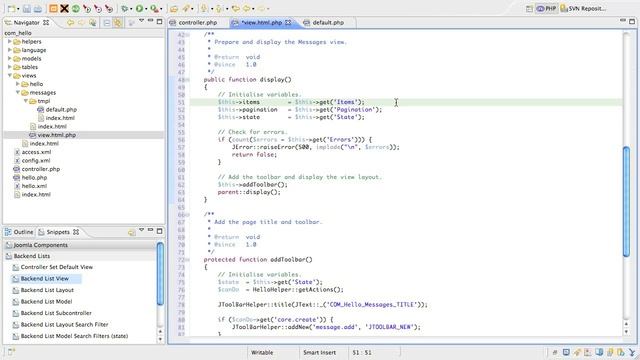The height and width of the screenshot is (360, 640).
Task: Click the black X toolbar icon
Action: pos(64,8)
